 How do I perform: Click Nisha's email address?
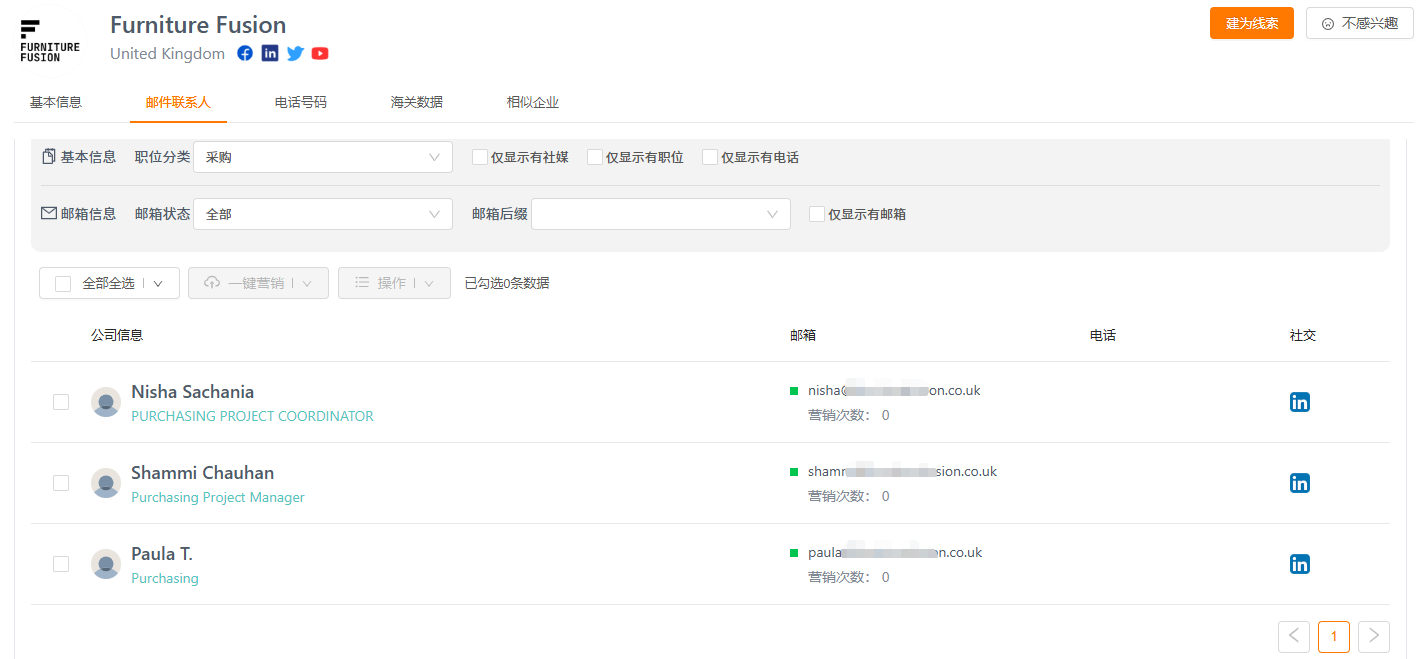point(894,391)
